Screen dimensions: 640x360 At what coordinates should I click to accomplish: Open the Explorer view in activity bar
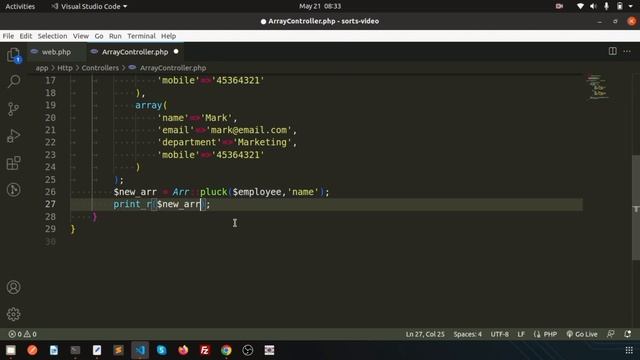(13, 55)
